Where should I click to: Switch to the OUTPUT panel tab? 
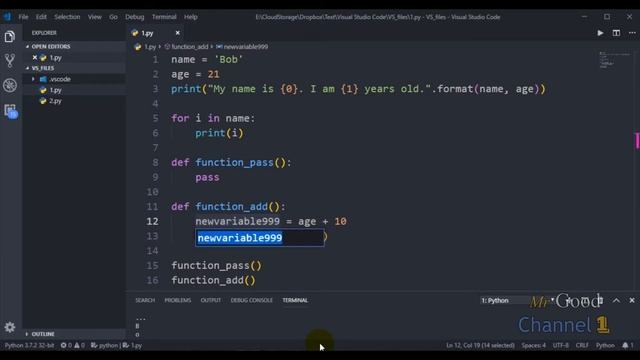[x=211, y=300]
